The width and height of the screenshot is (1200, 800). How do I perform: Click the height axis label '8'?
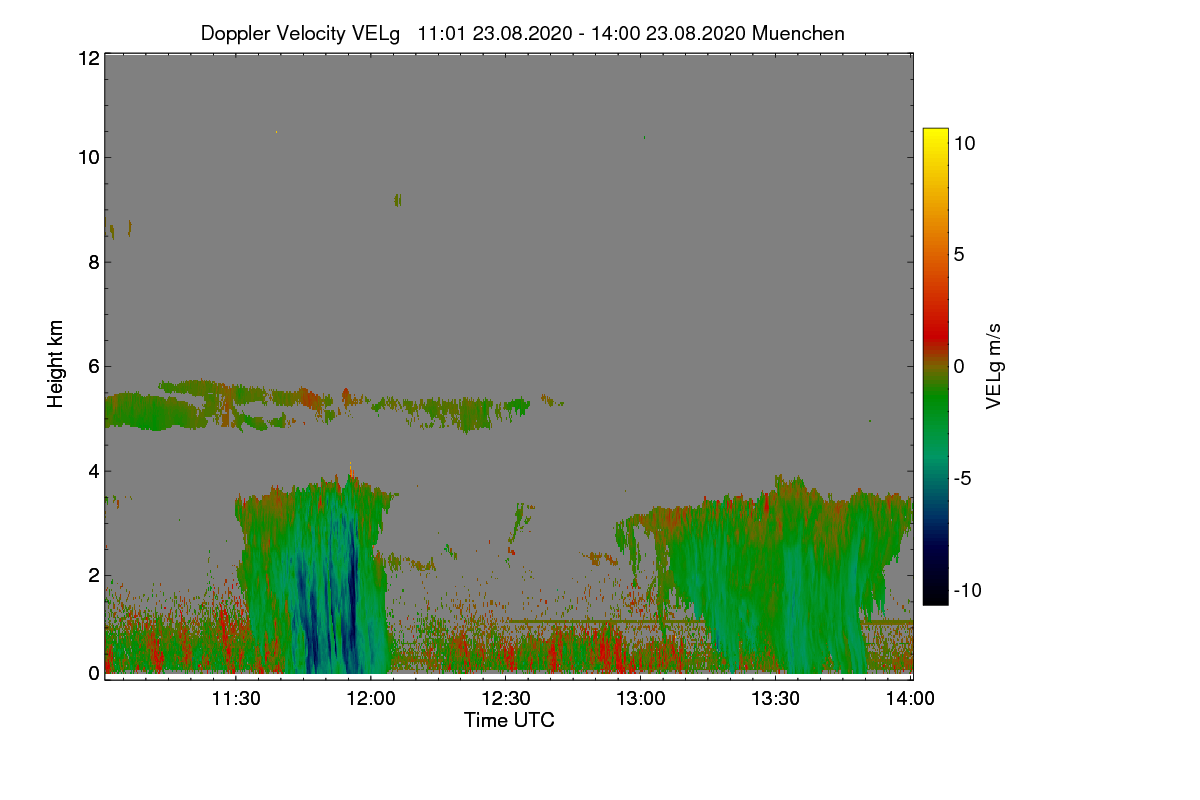tap(93, 262)
